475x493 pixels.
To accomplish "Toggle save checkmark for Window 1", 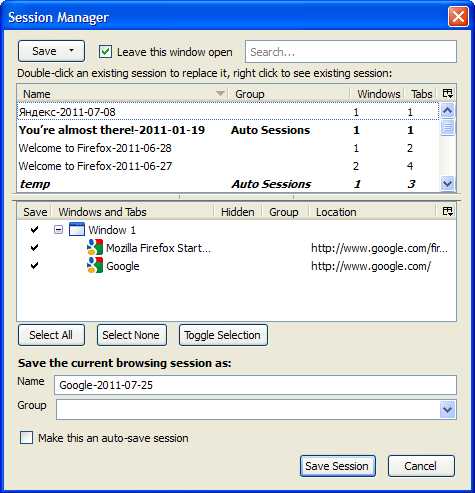I will [34, 230].
